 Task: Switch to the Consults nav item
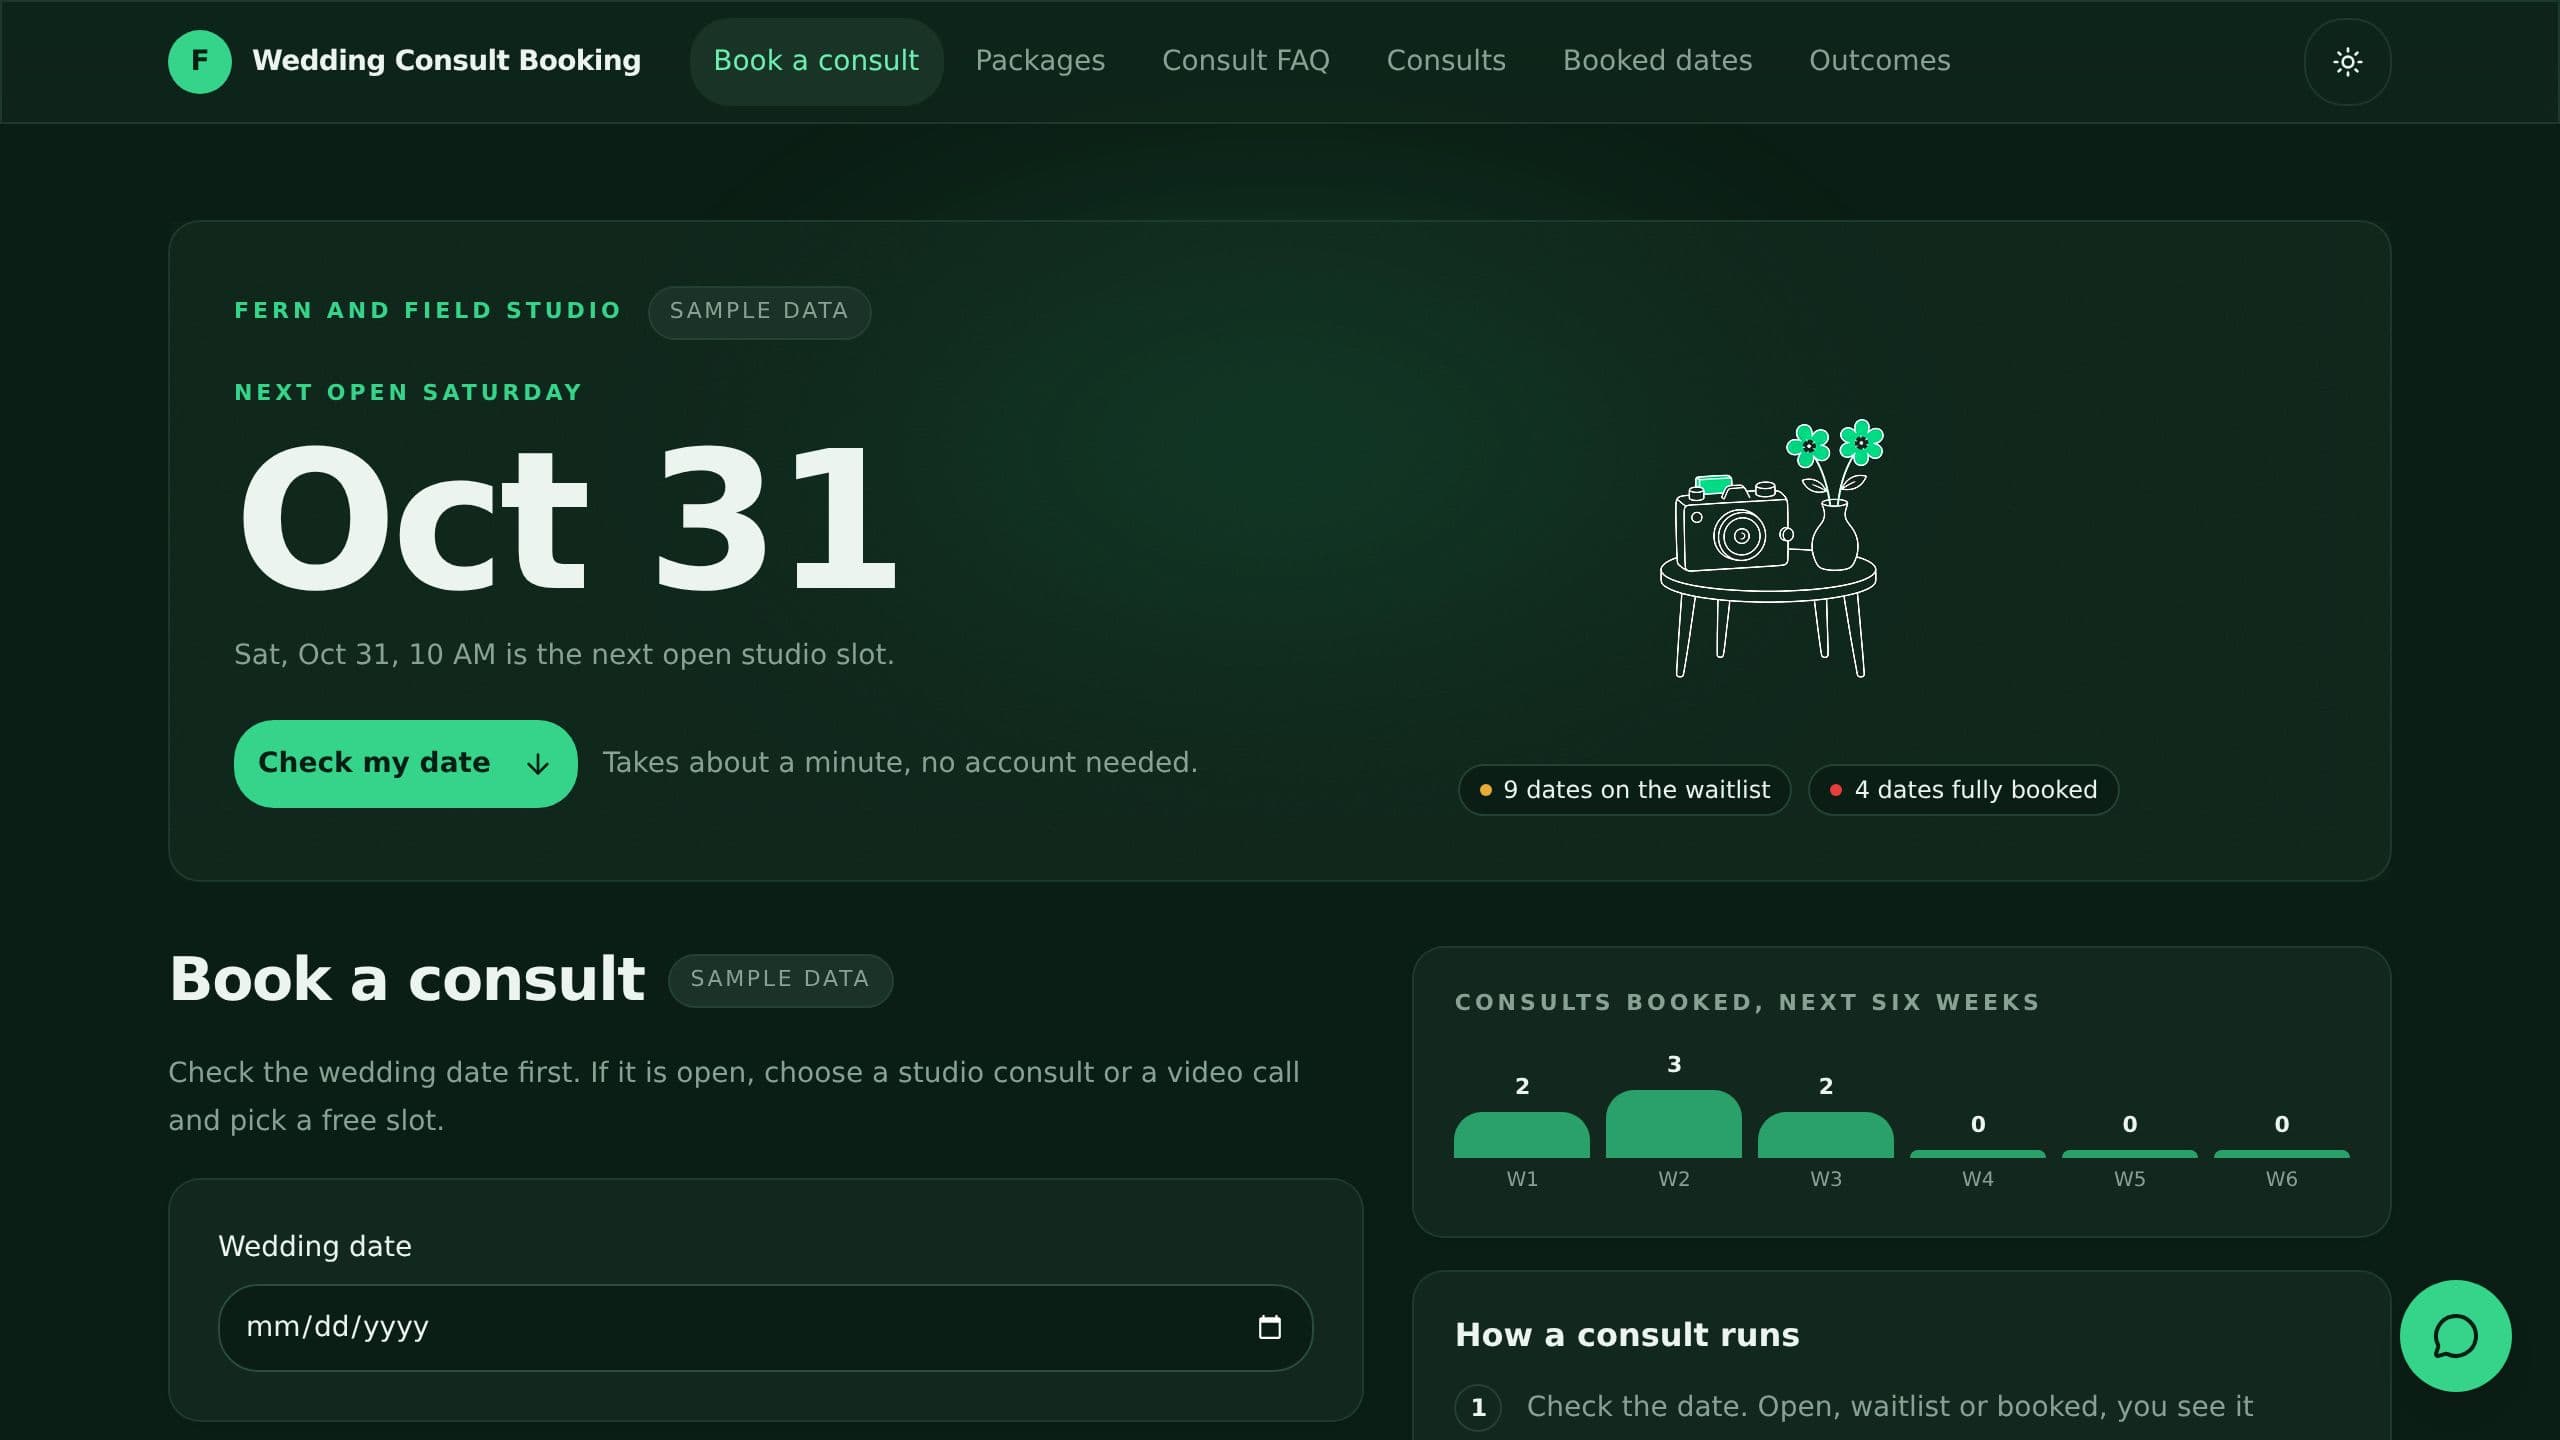(x=1446, y=61)
